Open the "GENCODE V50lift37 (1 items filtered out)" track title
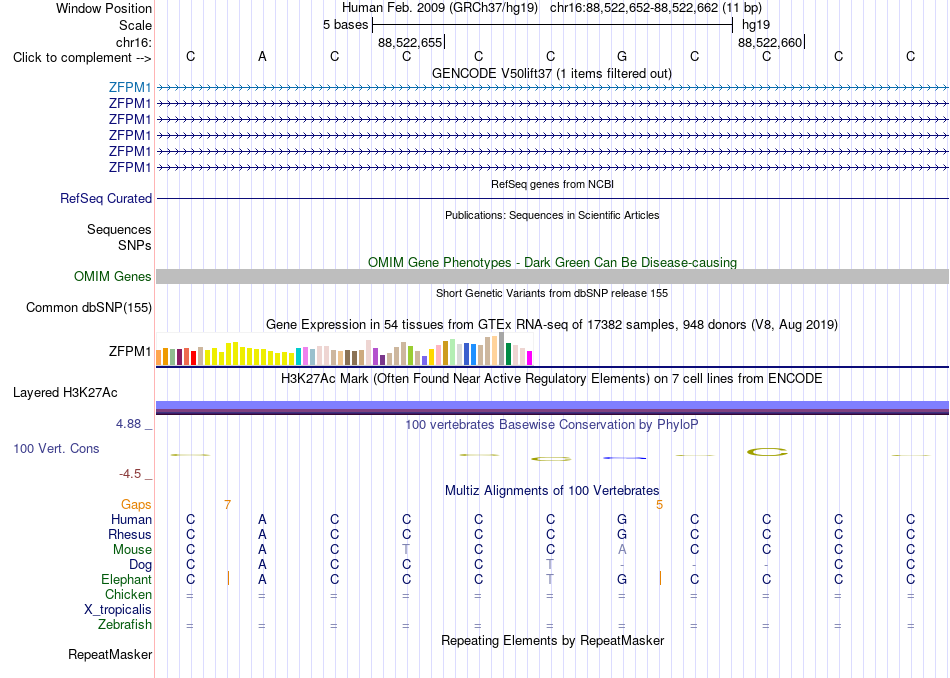Screen dimensions: 950x678 pos(552,73)
